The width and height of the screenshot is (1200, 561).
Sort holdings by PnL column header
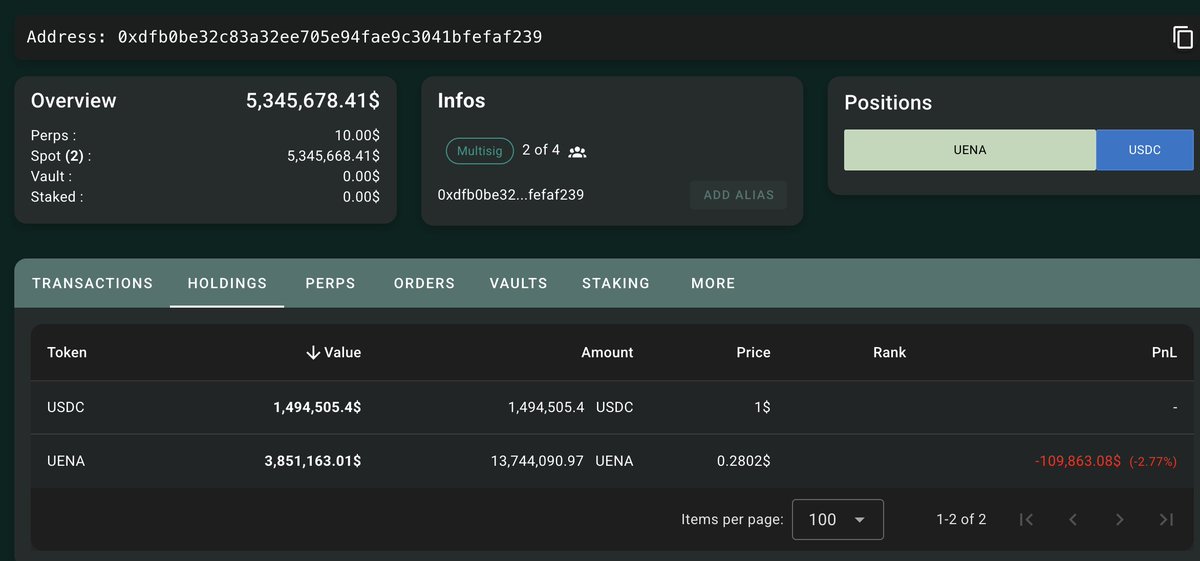1164,352
